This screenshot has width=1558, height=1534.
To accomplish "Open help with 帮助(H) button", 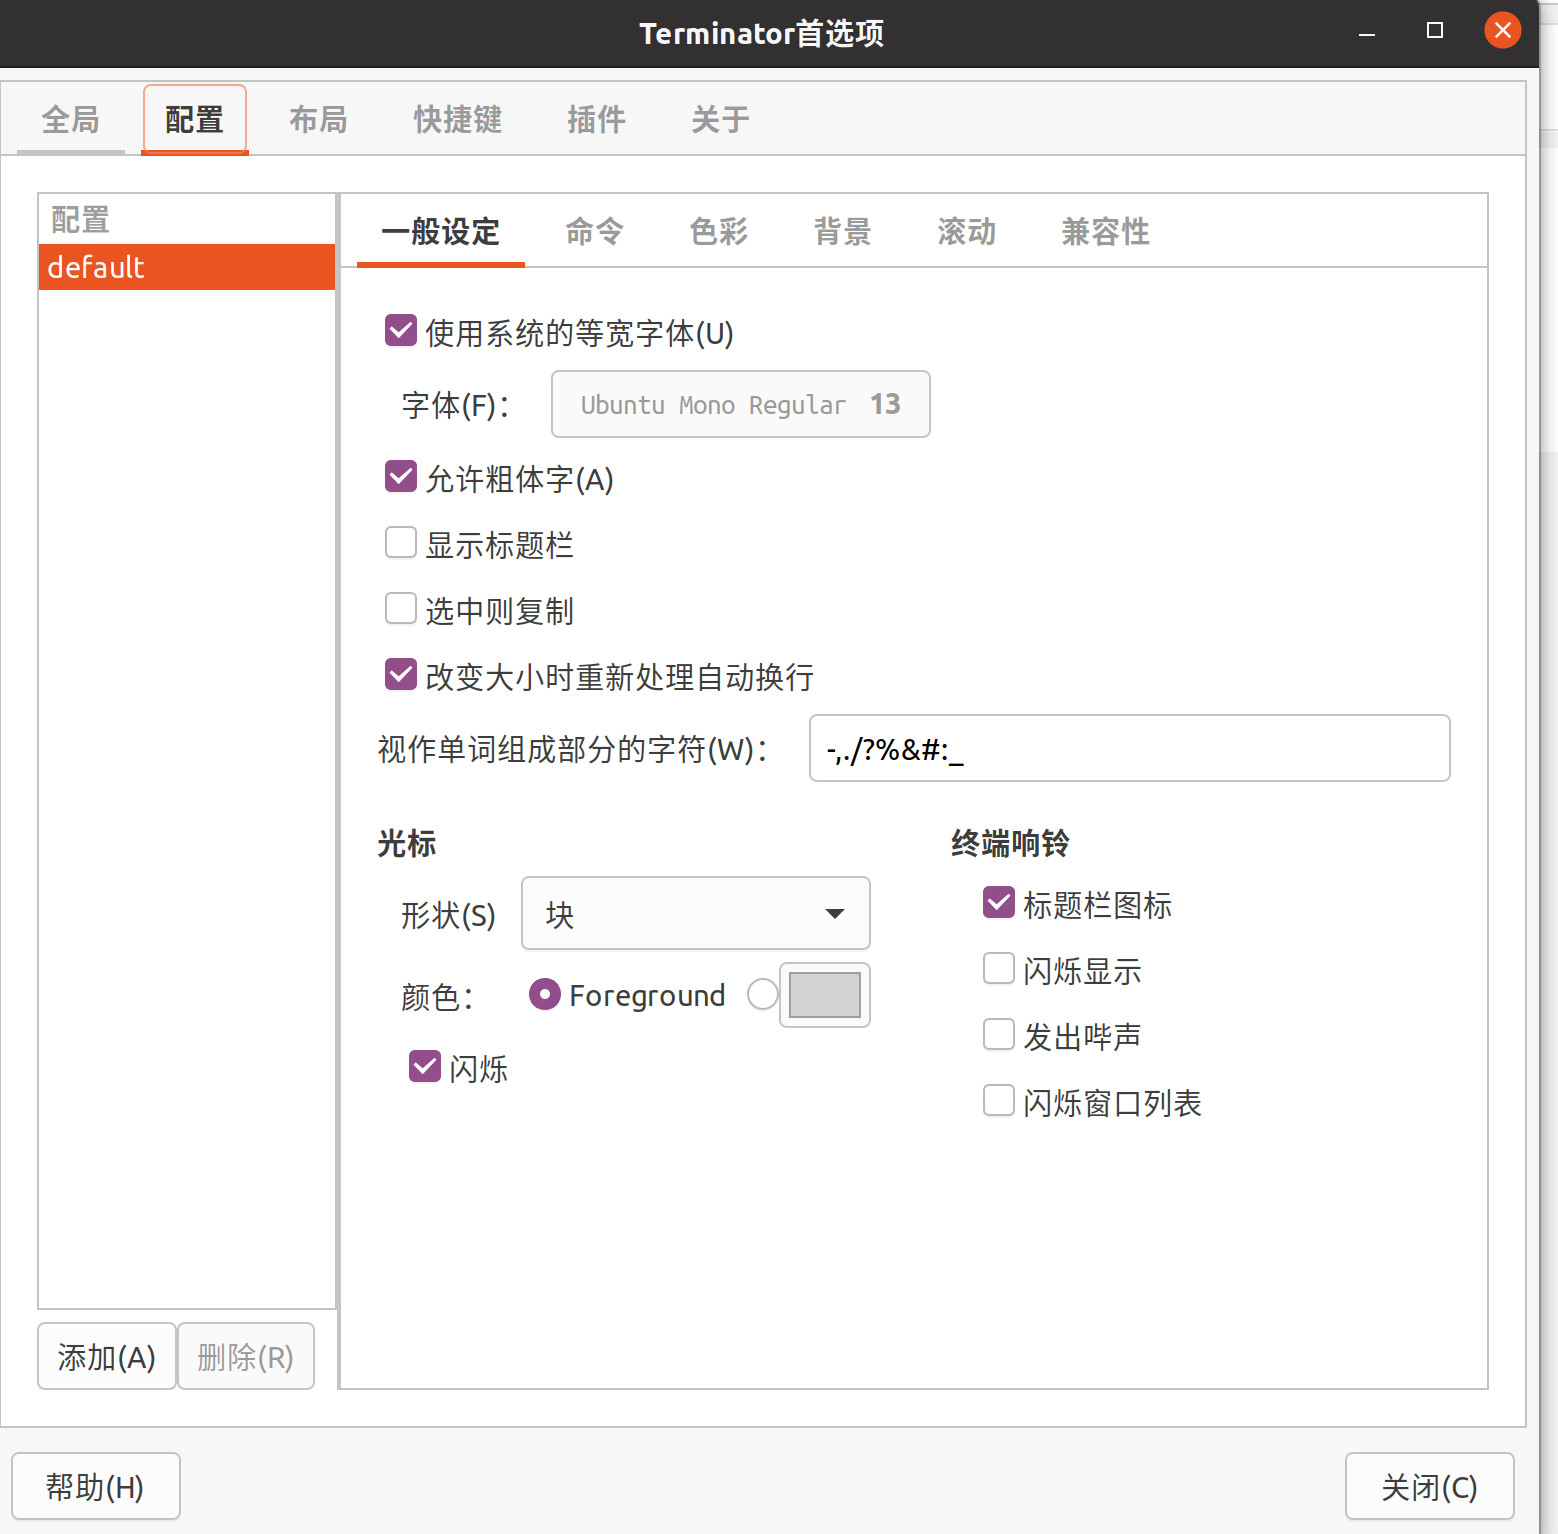I will (96, 1487).
